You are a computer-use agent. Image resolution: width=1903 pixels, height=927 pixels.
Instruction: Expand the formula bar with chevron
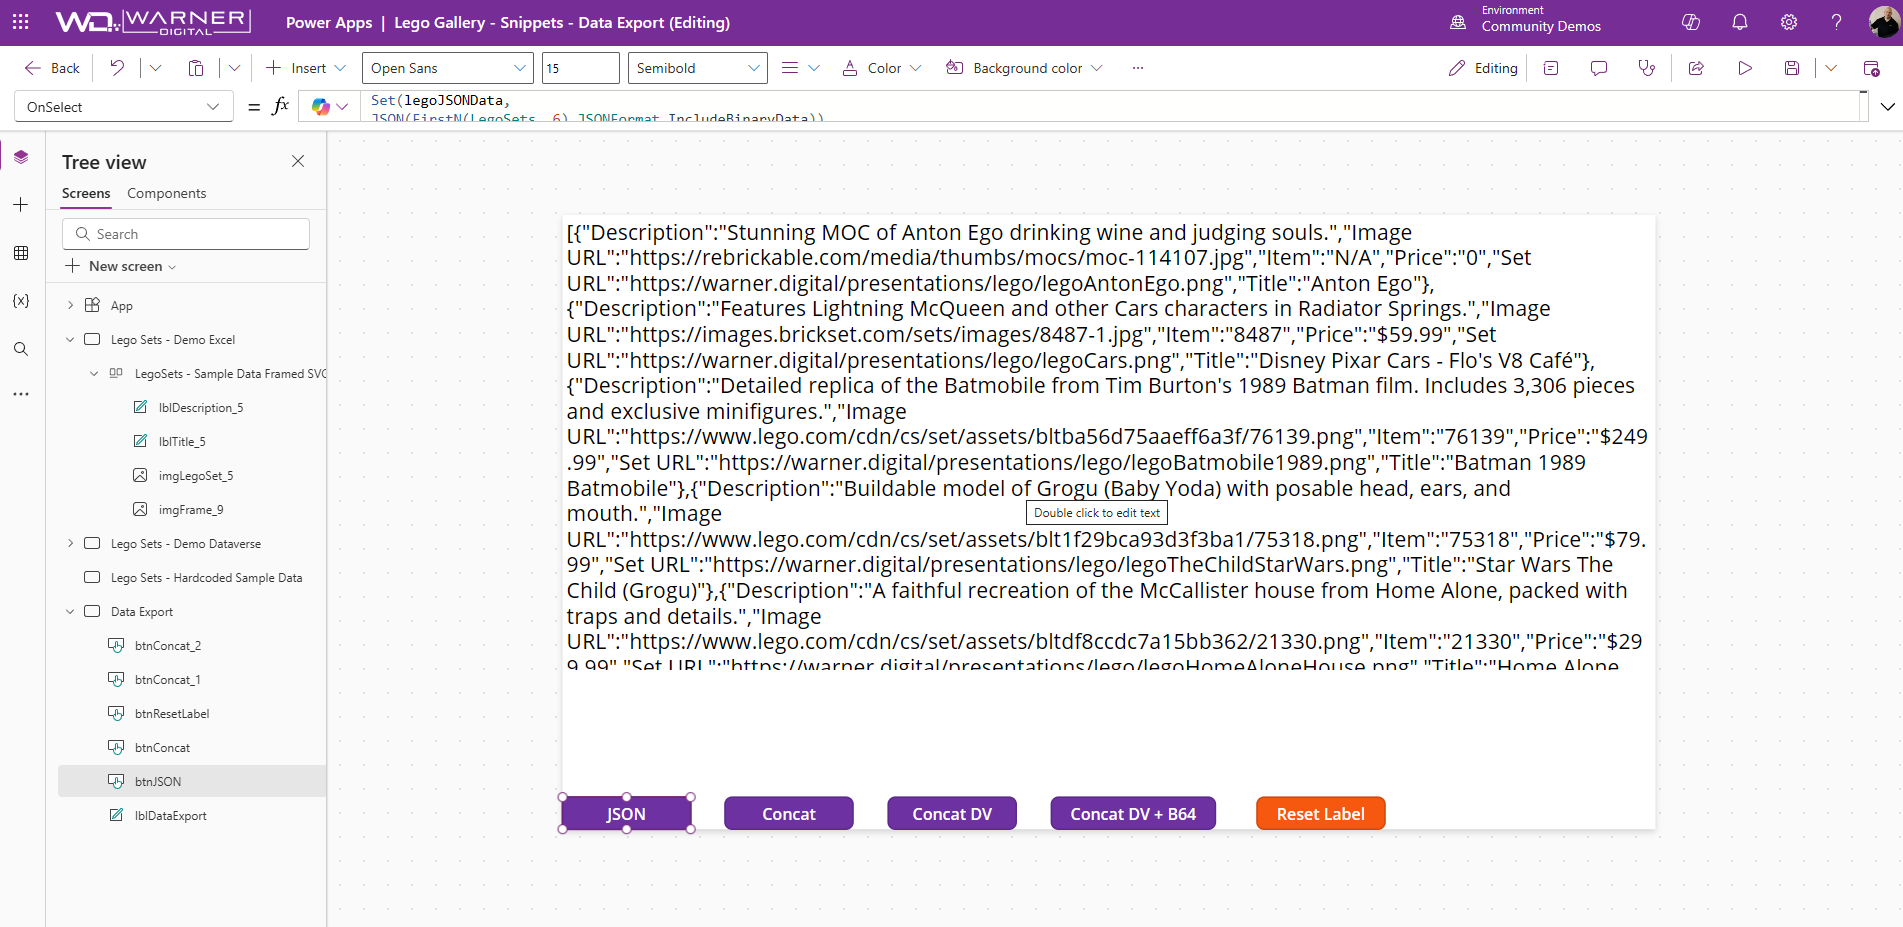point(1887,107)
